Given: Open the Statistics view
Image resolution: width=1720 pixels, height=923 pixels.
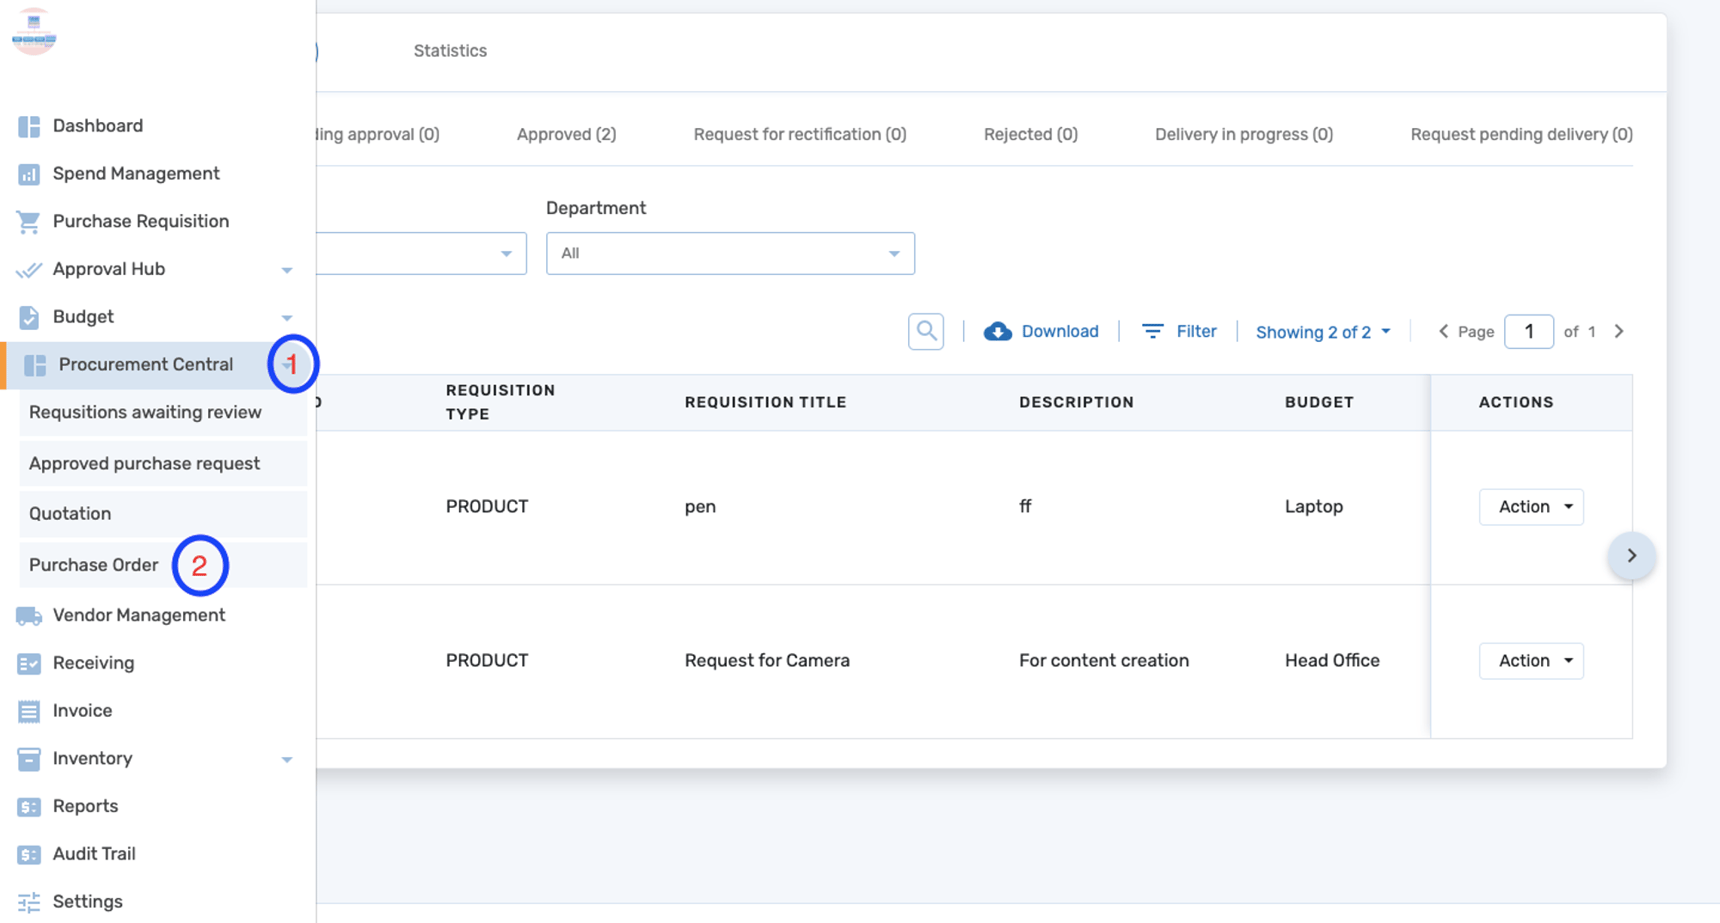Looking at the screenshot, I should coord(450,50).
